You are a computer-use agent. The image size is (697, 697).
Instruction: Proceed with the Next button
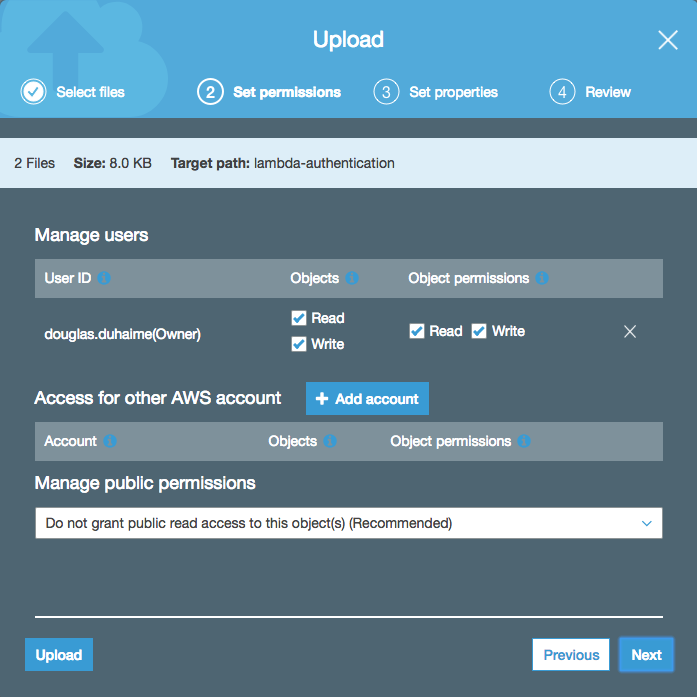[x=646, y=654]
